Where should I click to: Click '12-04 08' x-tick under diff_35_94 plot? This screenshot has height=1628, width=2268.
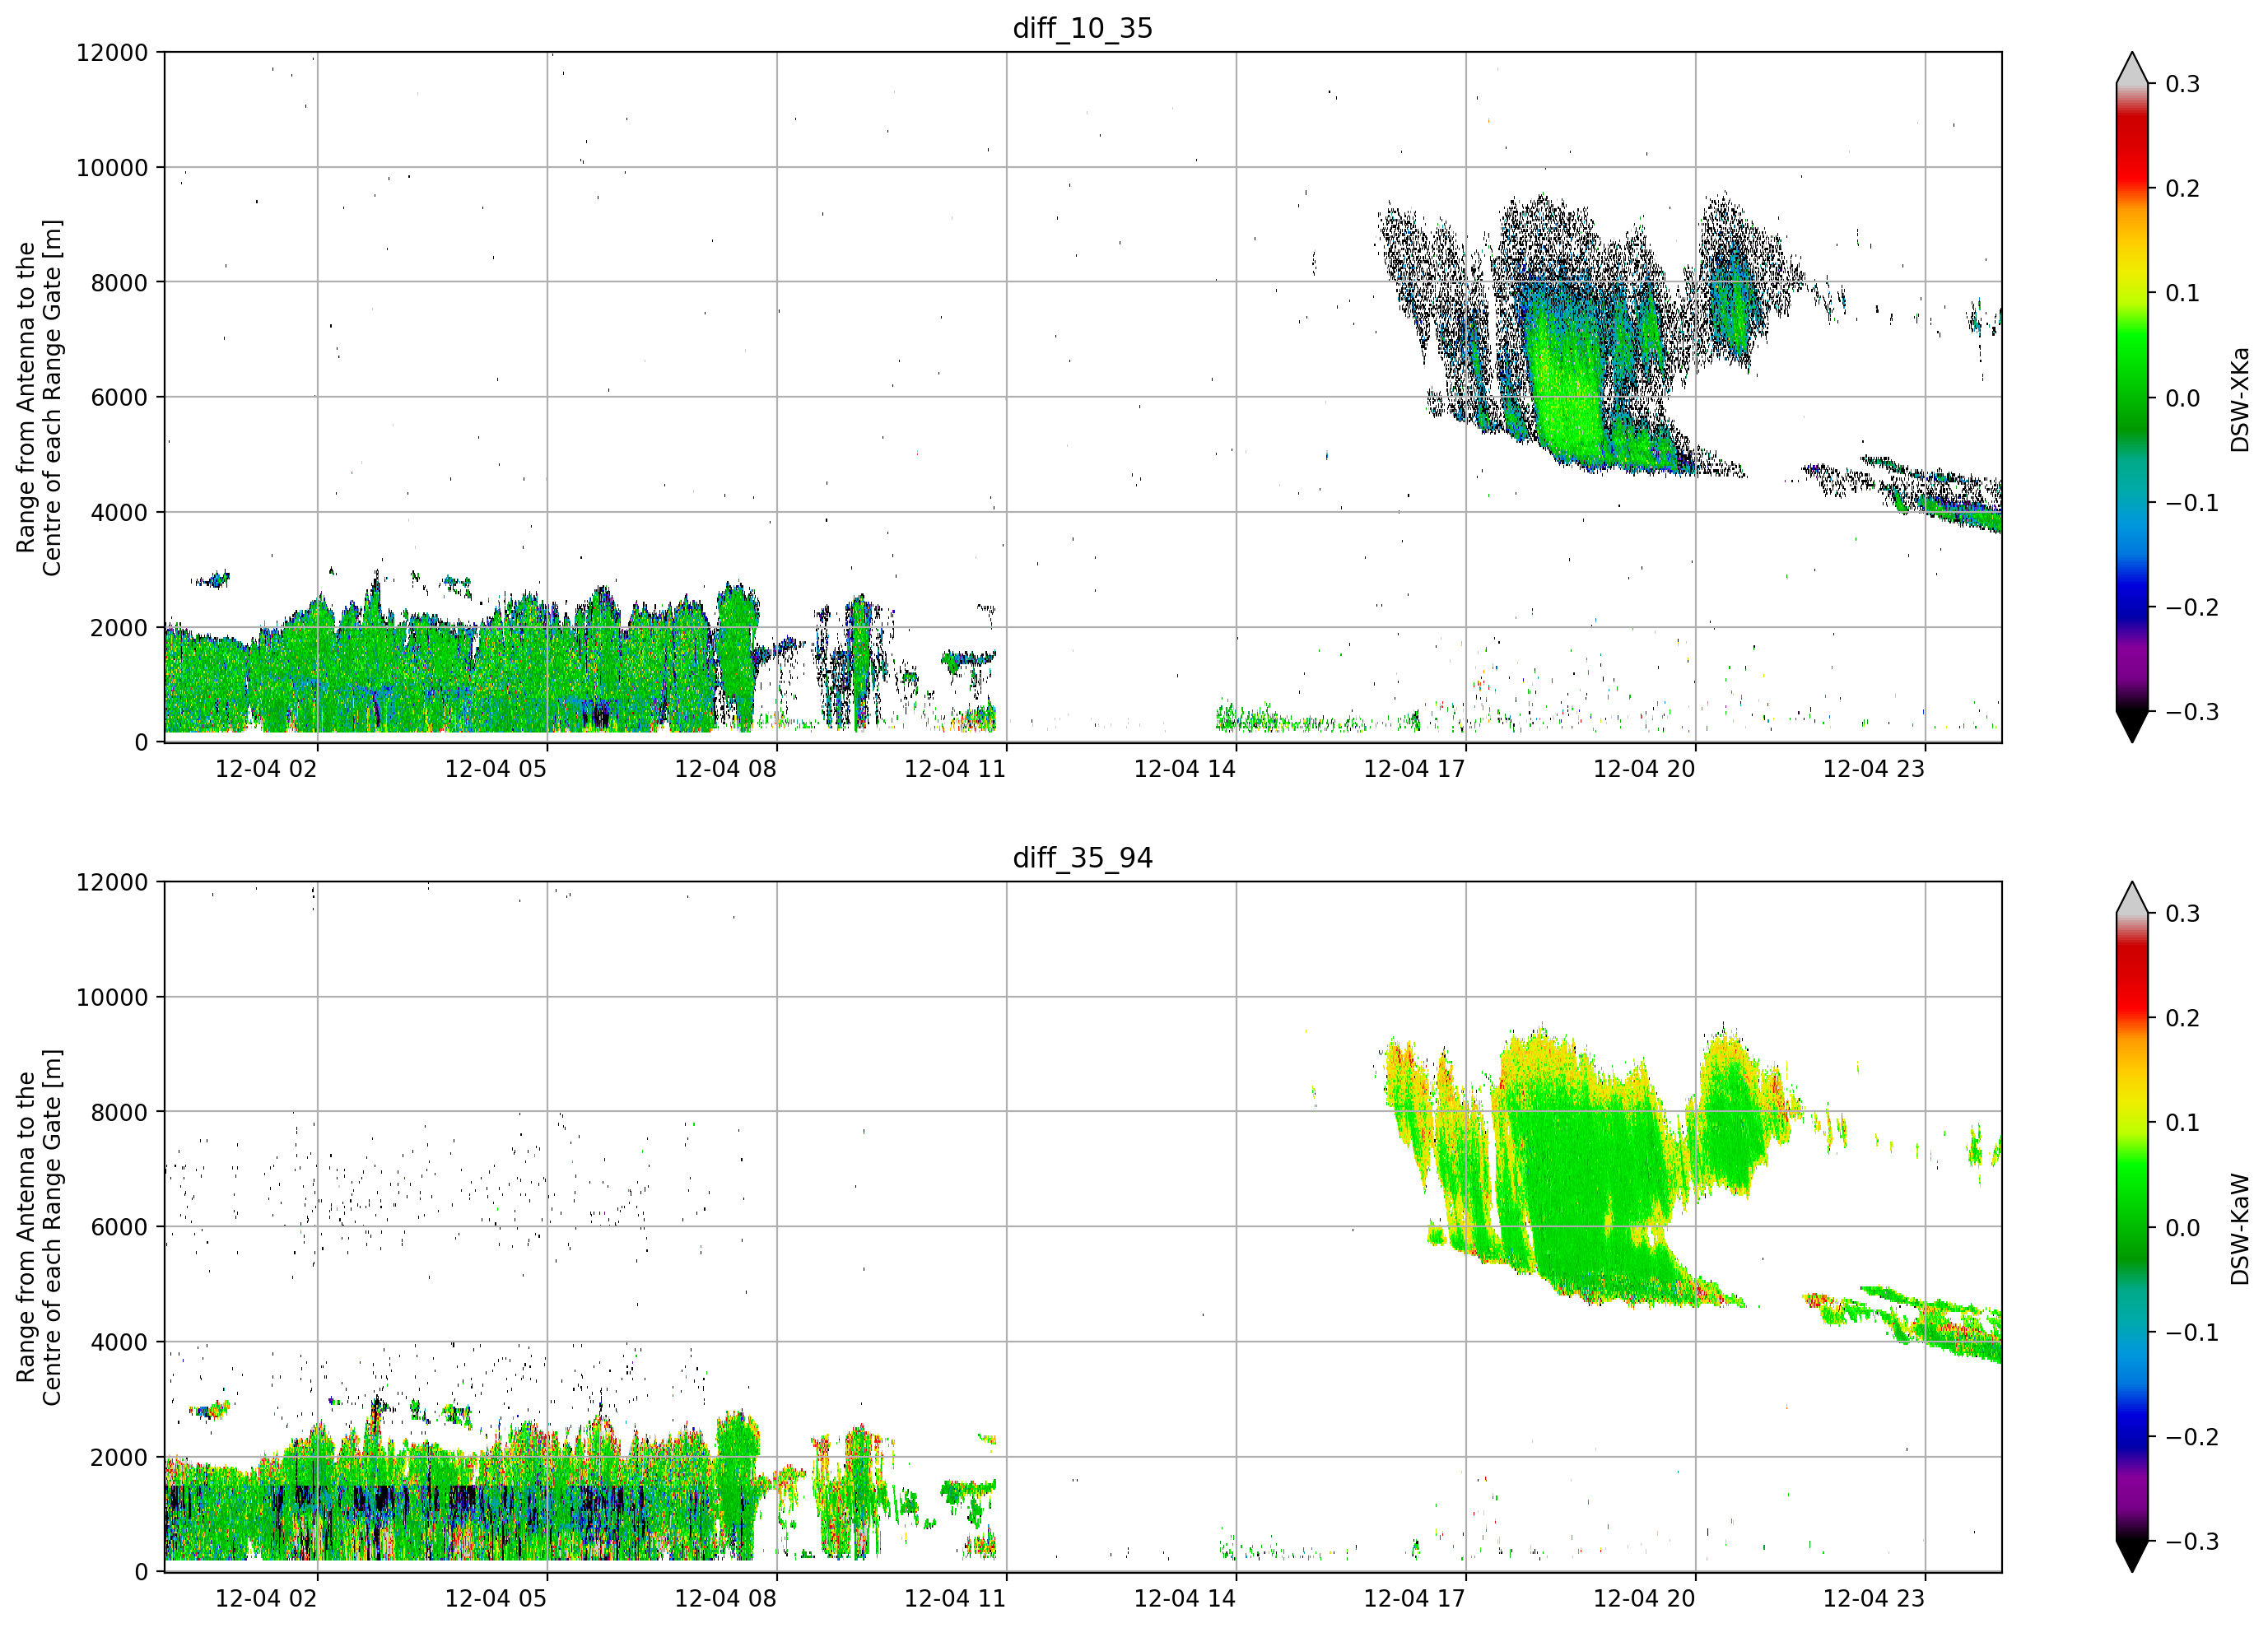725,1599
